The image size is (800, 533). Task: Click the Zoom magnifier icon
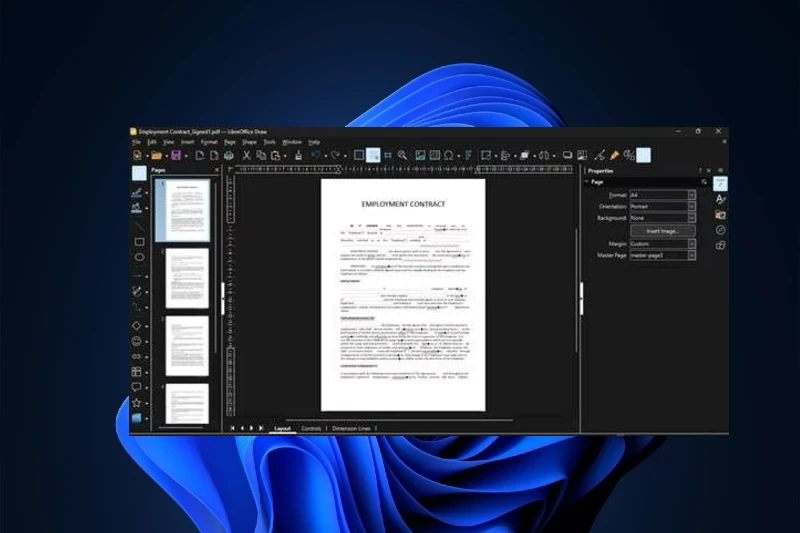(403, 155)
